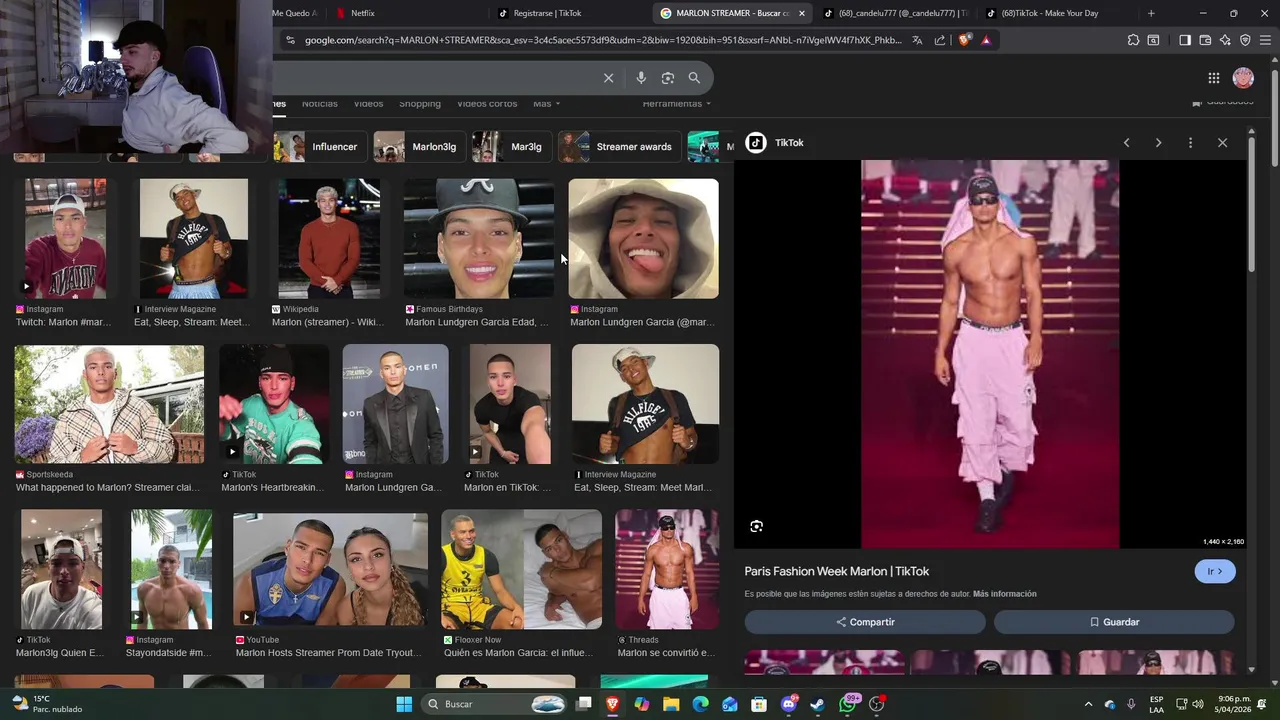Open the browser extensions puzzle icon
Image resolution: width=1280 pixels, height=720 pixels.
click(x=1133, y=40)
